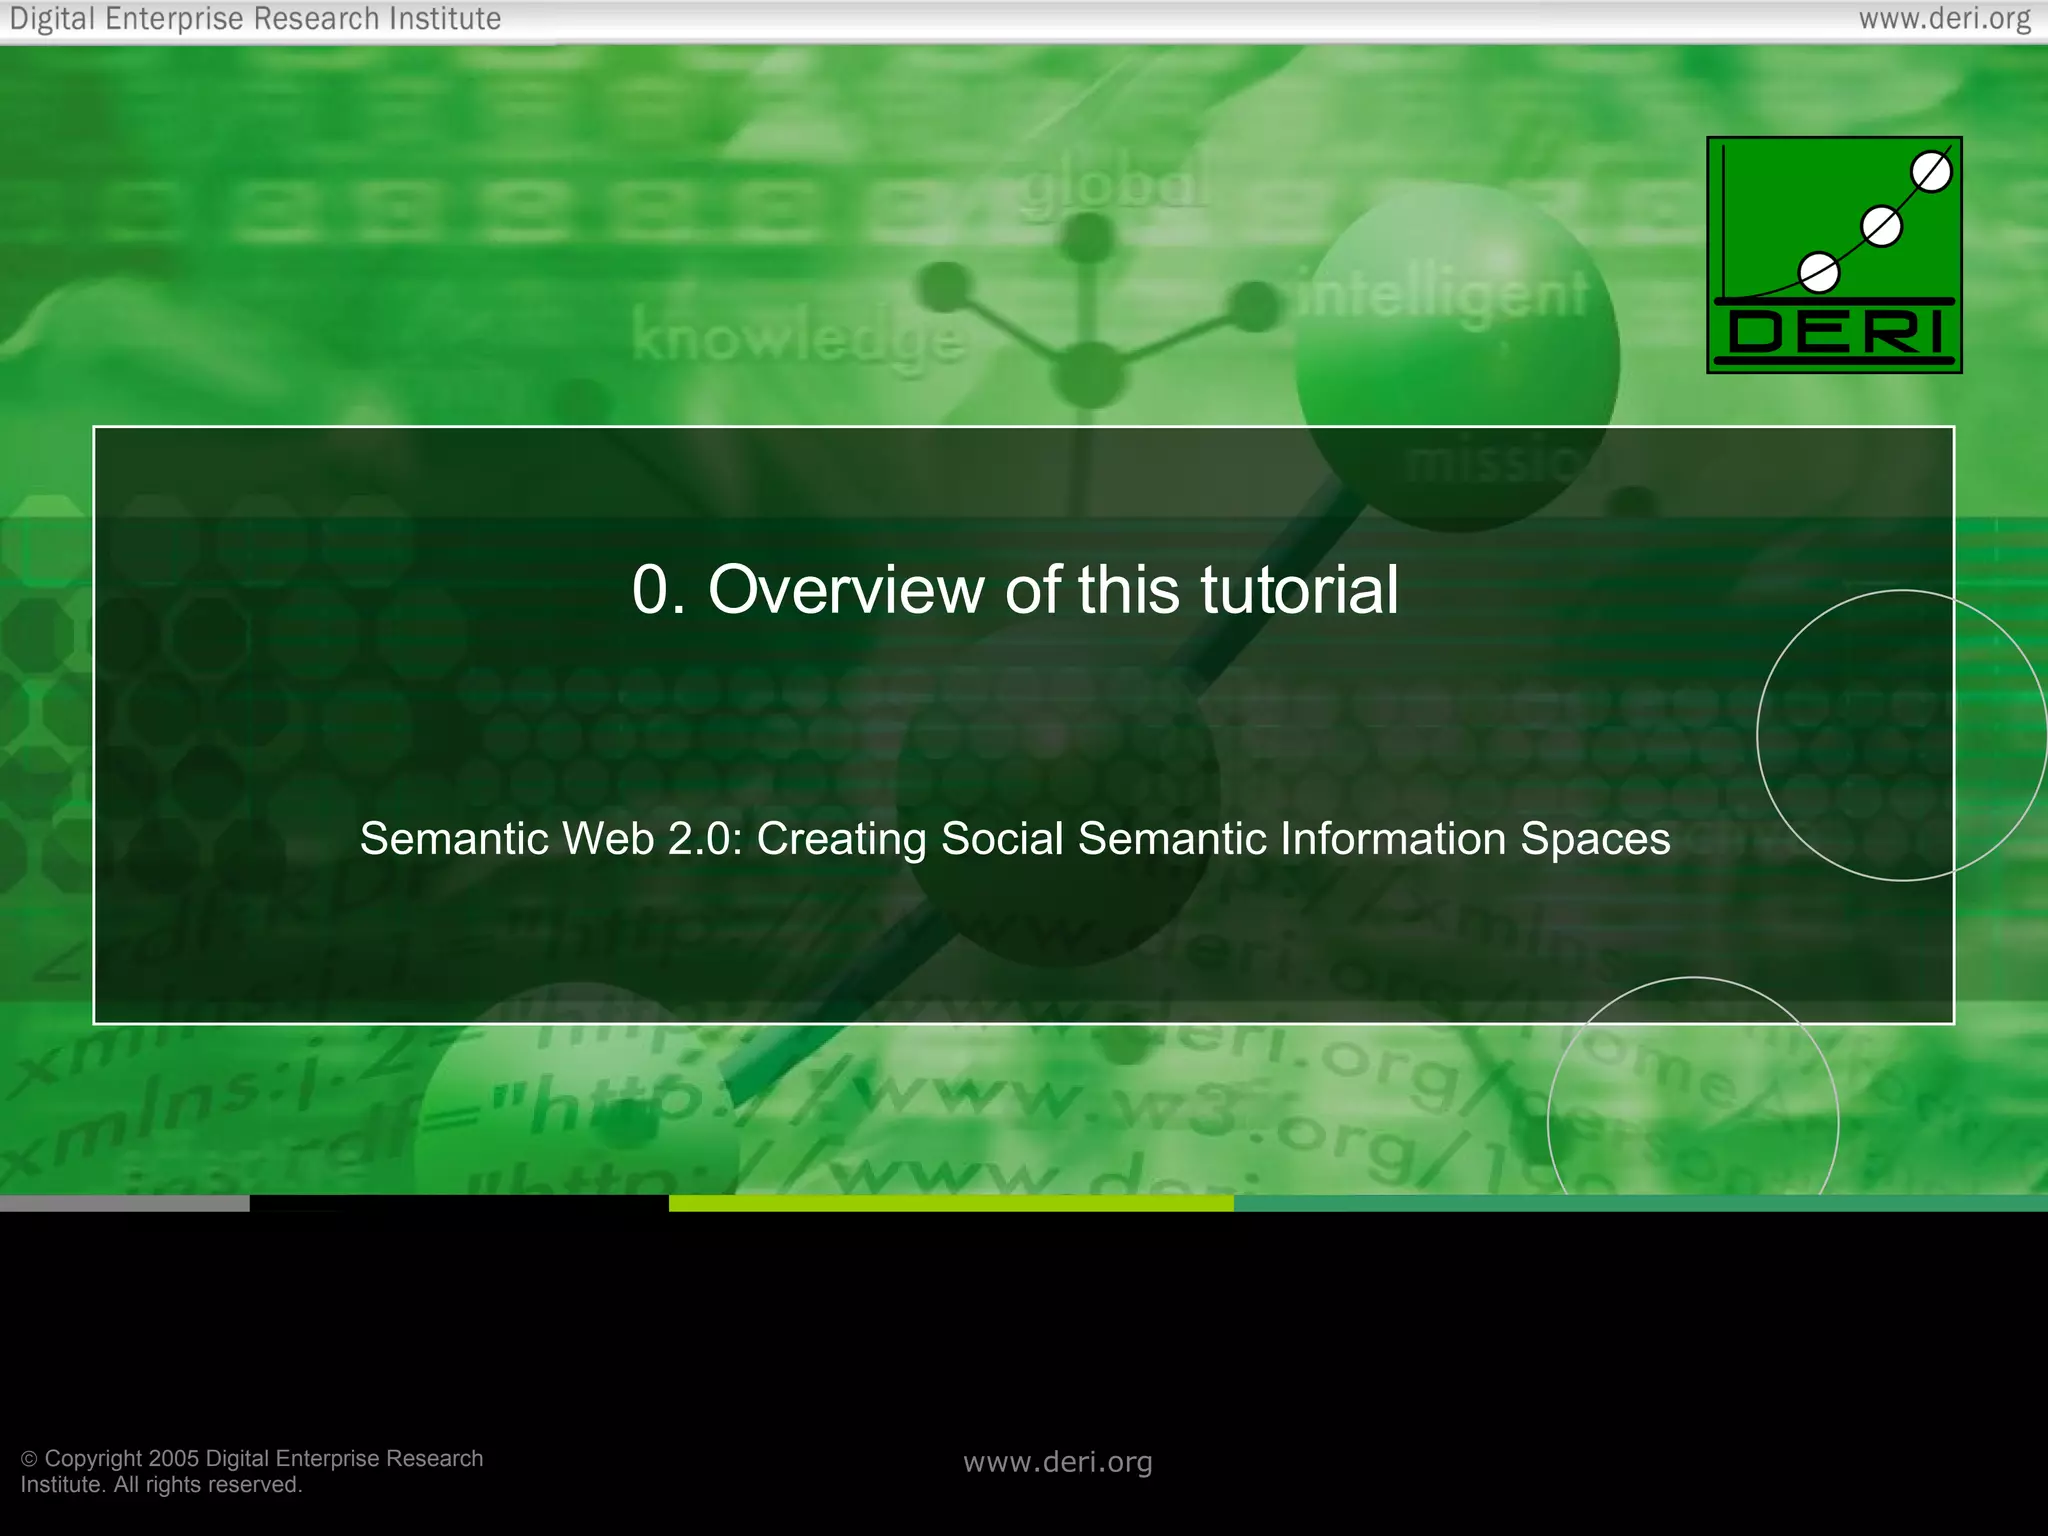Click the blurred word 'global' in the background
Viewport: 2048px width, 1536px height.
pyautogui.click(x=1113, y=187)
